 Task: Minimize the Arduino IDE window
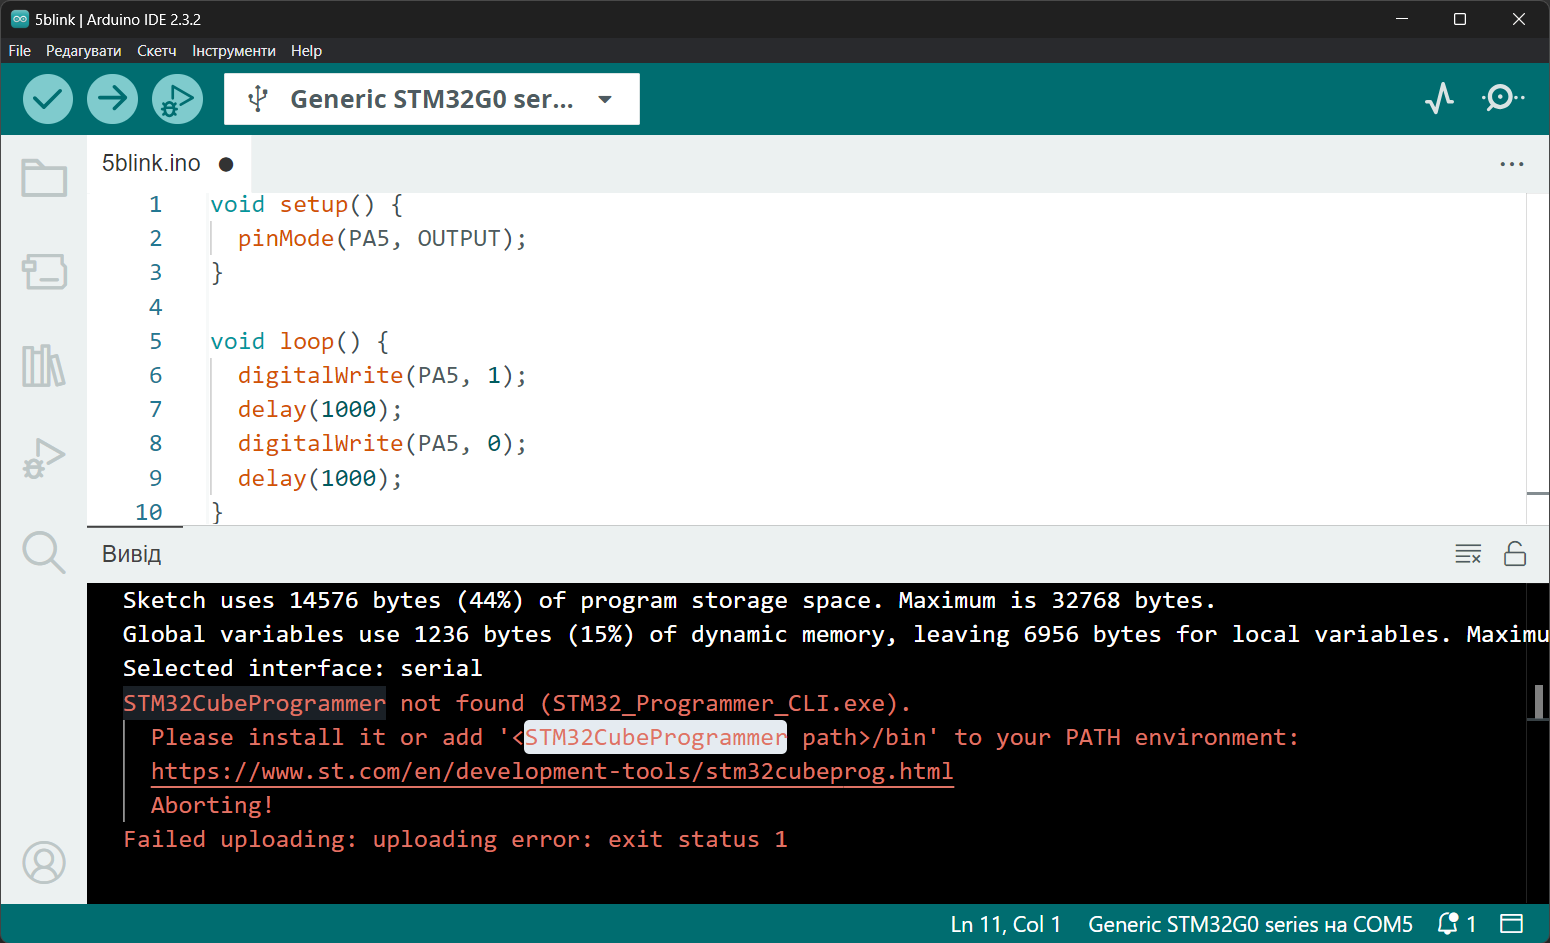1402,19
